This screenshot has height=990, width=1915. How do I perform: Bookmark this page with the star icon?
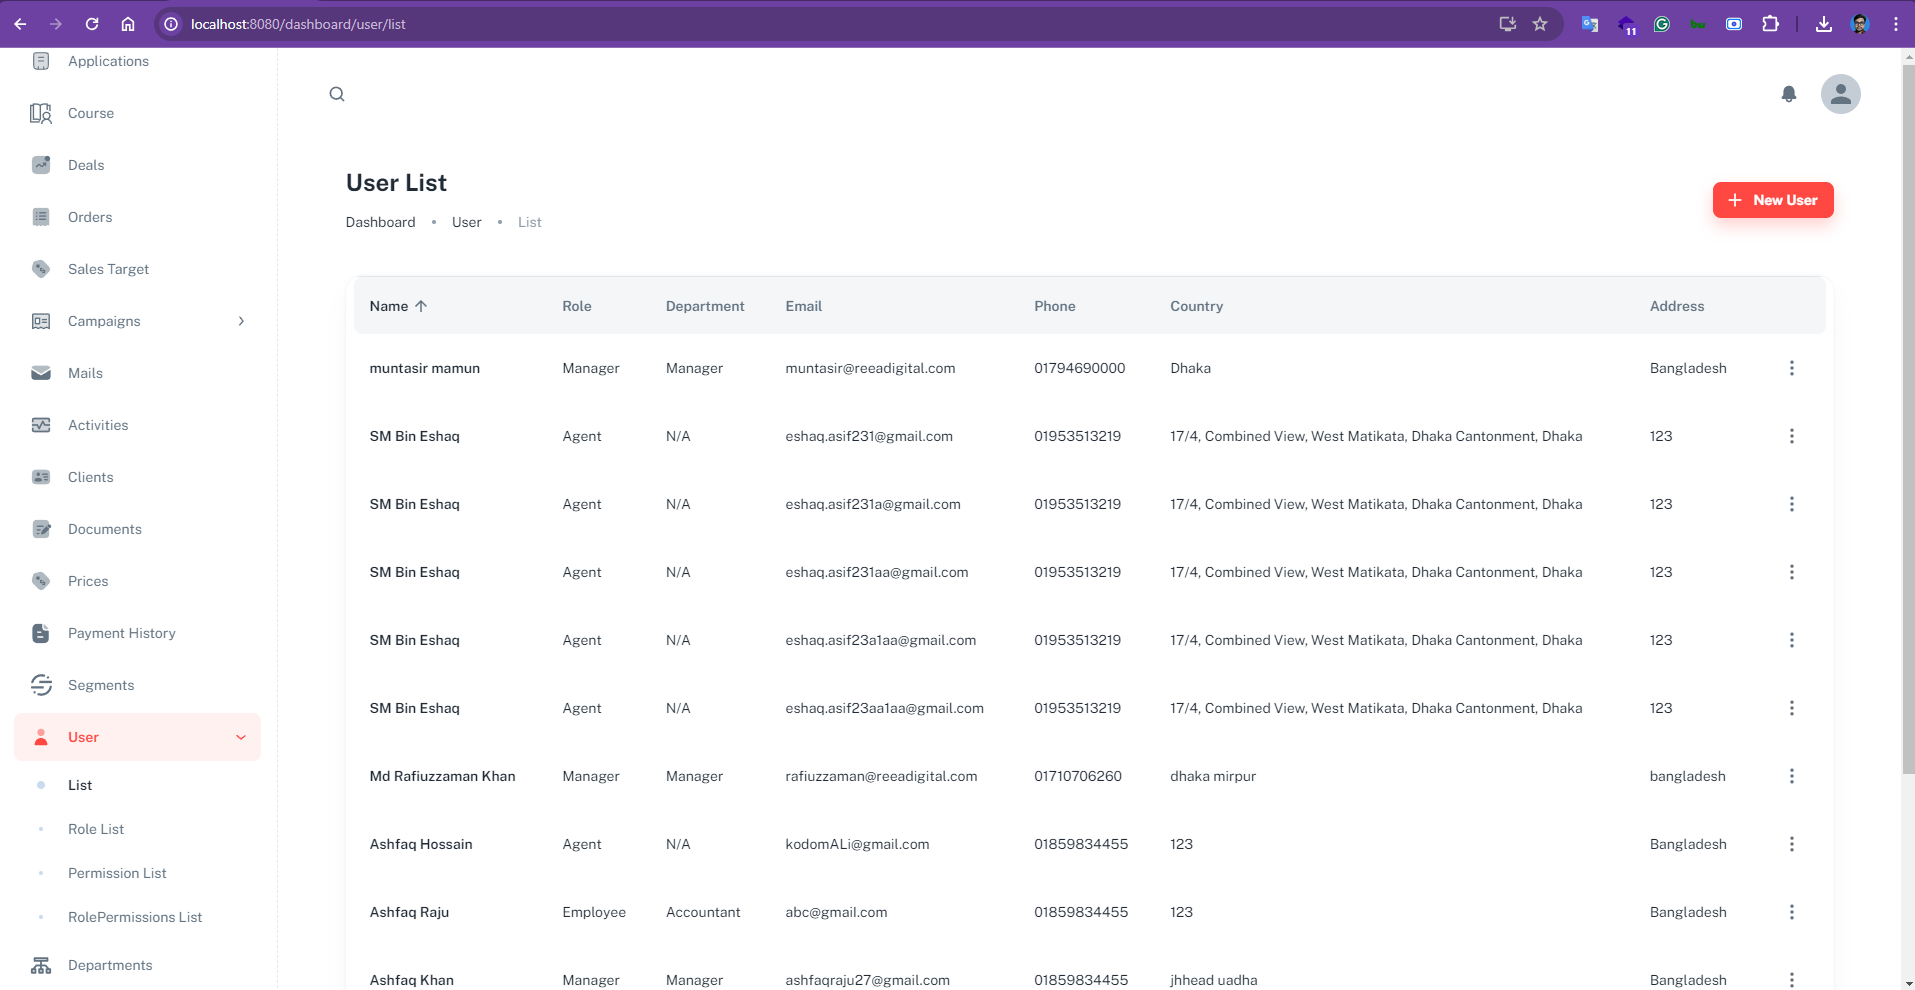pos(1540,24)
